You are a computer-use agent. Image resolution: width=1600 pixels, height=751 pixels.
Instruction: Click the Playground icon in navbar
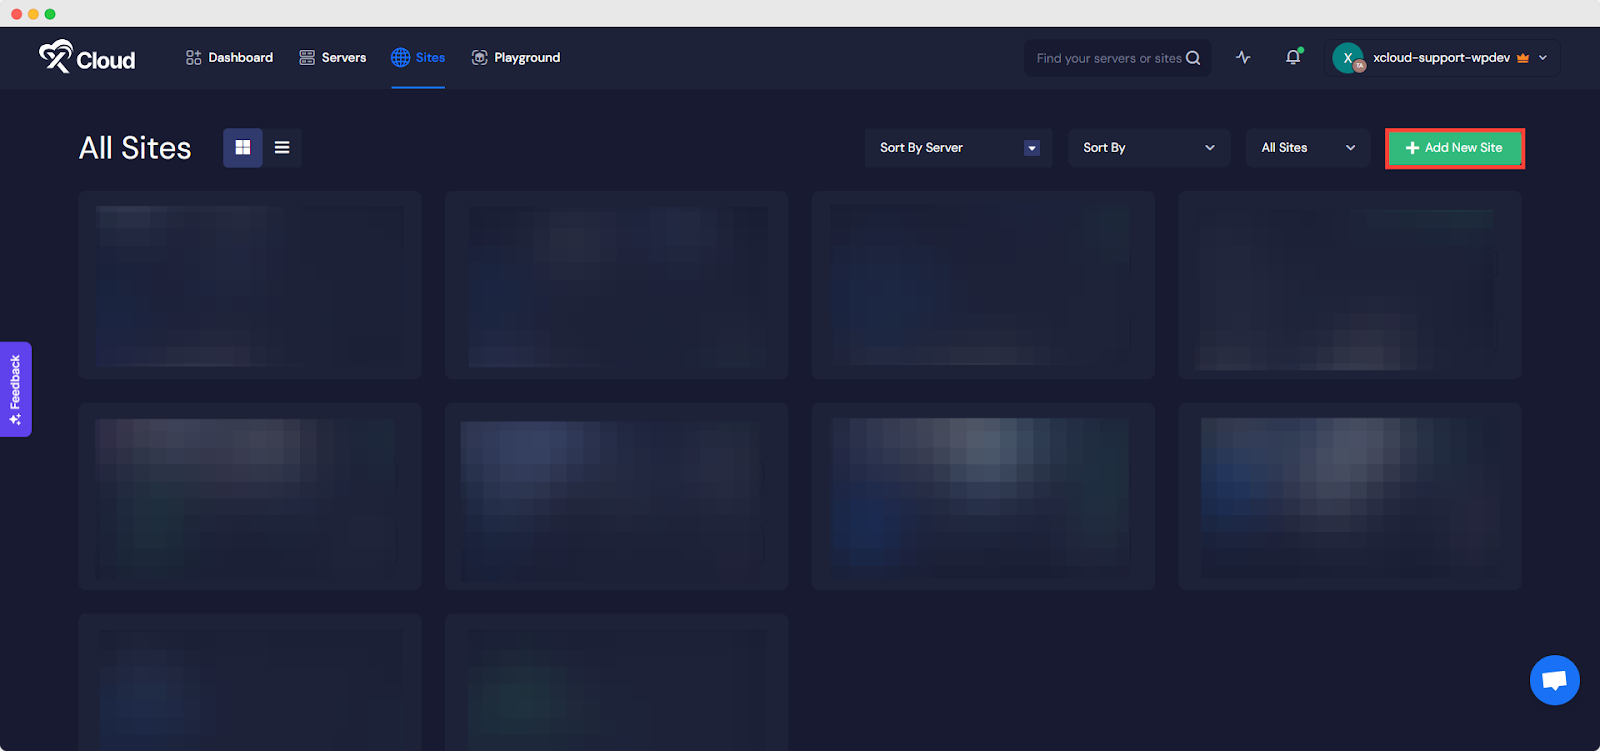[480, 57]
